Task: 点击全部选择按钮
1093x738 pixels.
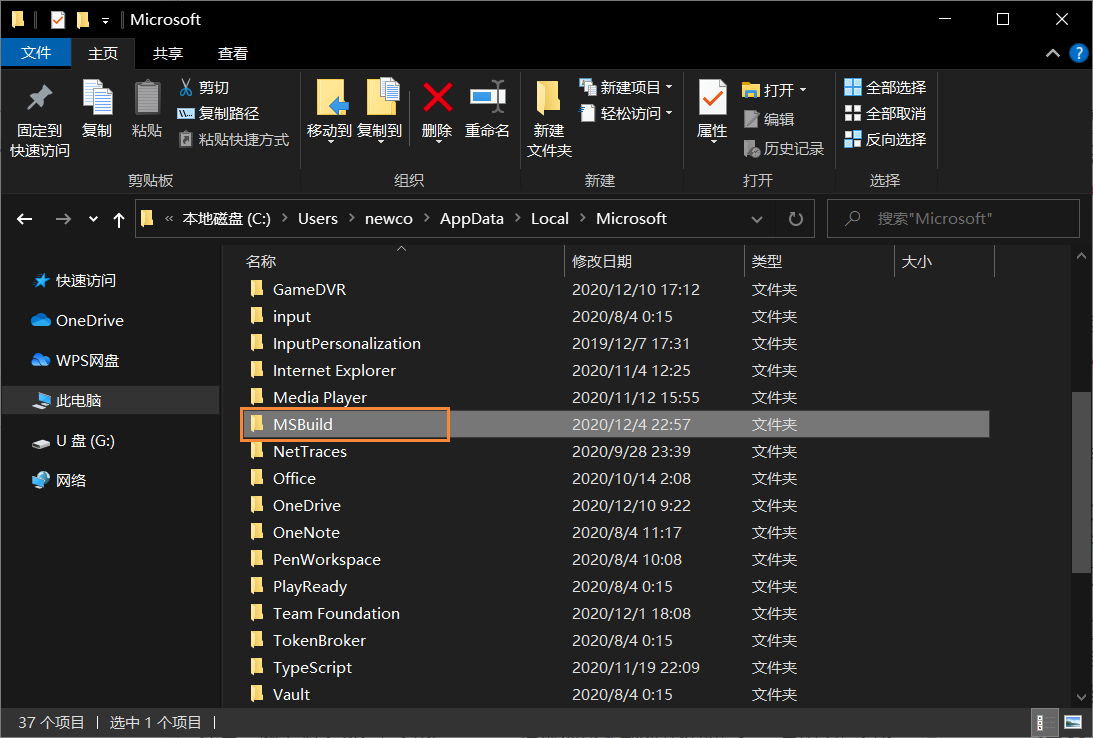Action: [884, 87]
